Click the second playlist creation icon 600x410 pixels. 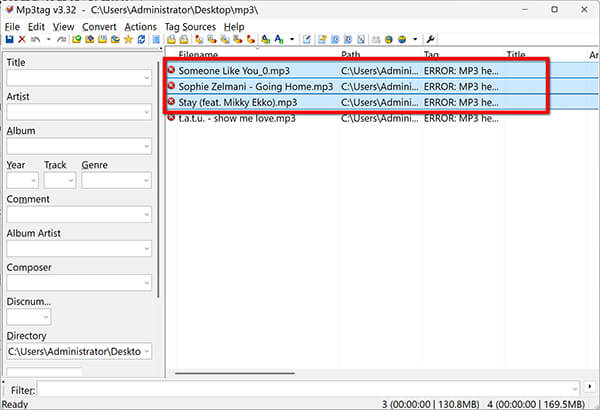pos(348,39)
